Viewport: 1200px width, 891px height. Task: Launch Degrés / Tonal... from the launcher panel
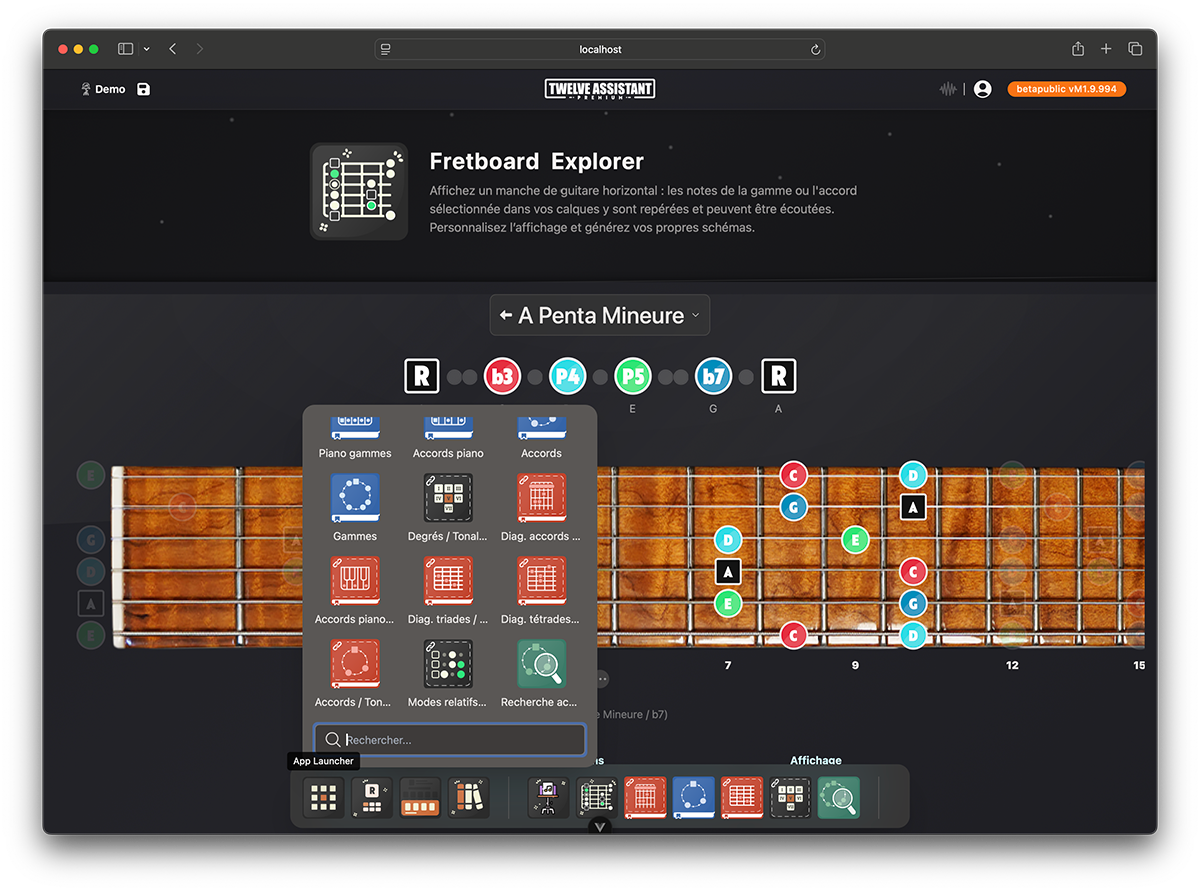pos(448,509)
